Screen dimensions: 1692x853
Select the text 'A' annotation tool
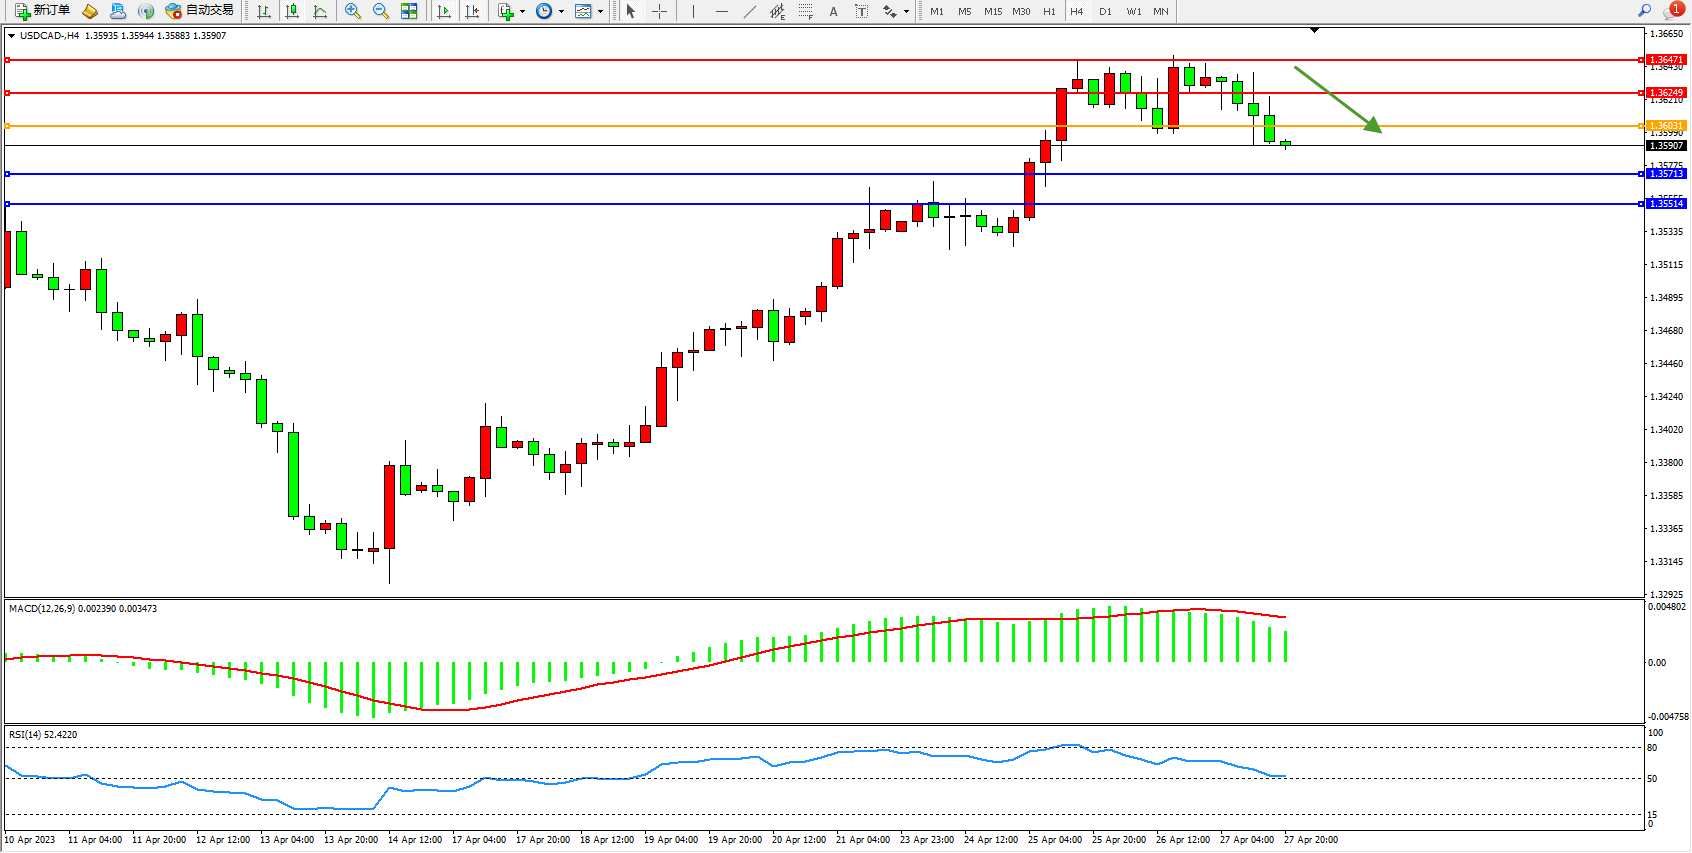click(x=833, y=11)
